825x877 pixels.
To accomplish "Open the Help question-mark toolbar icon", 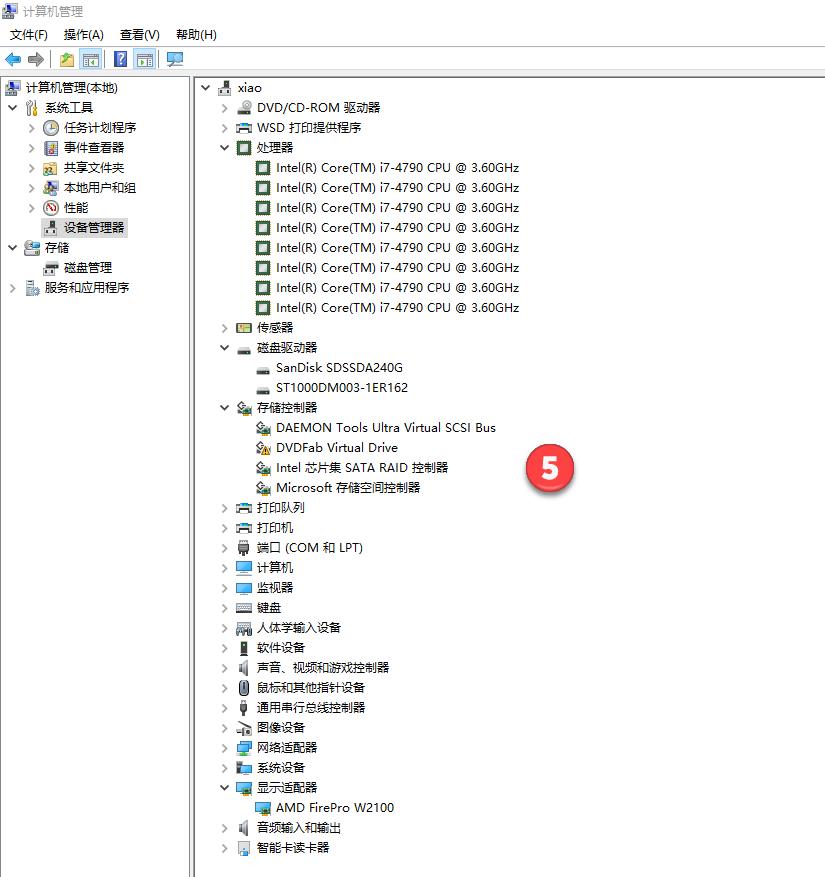I will pos(120,59).
